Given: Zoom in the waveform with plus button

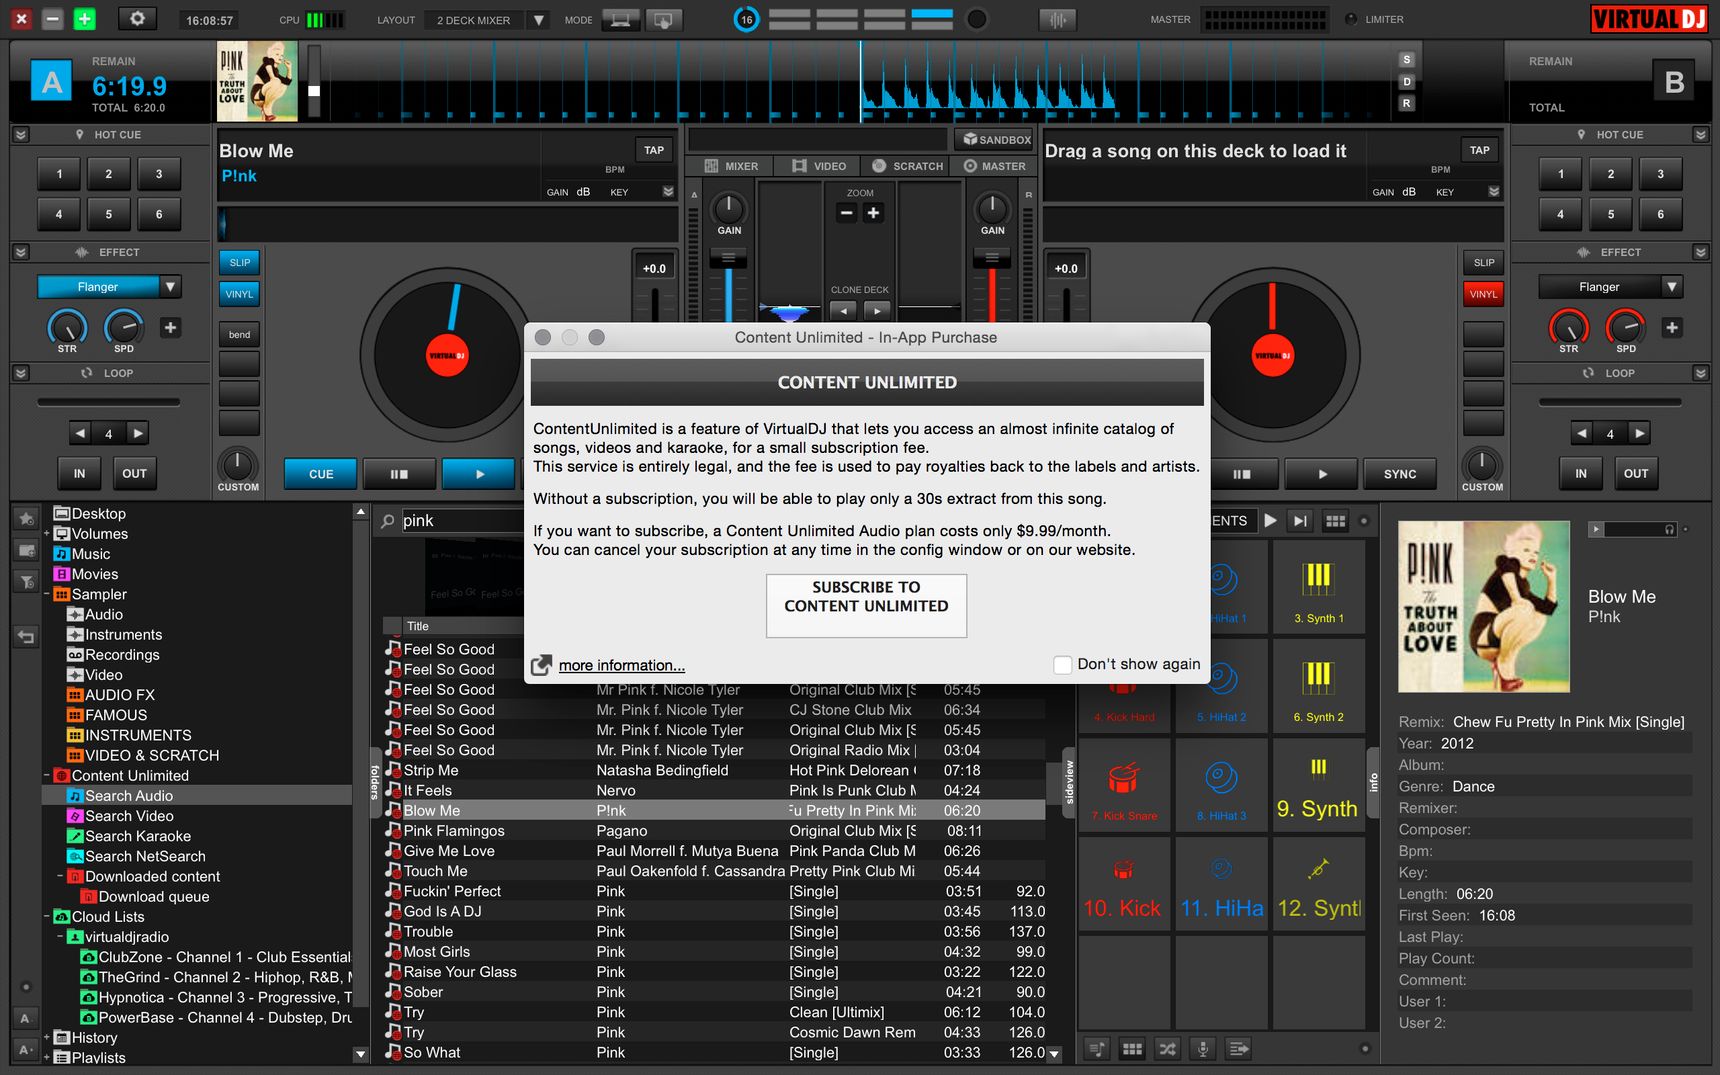Looking at the screenshot, I should (x=873, y=212).
